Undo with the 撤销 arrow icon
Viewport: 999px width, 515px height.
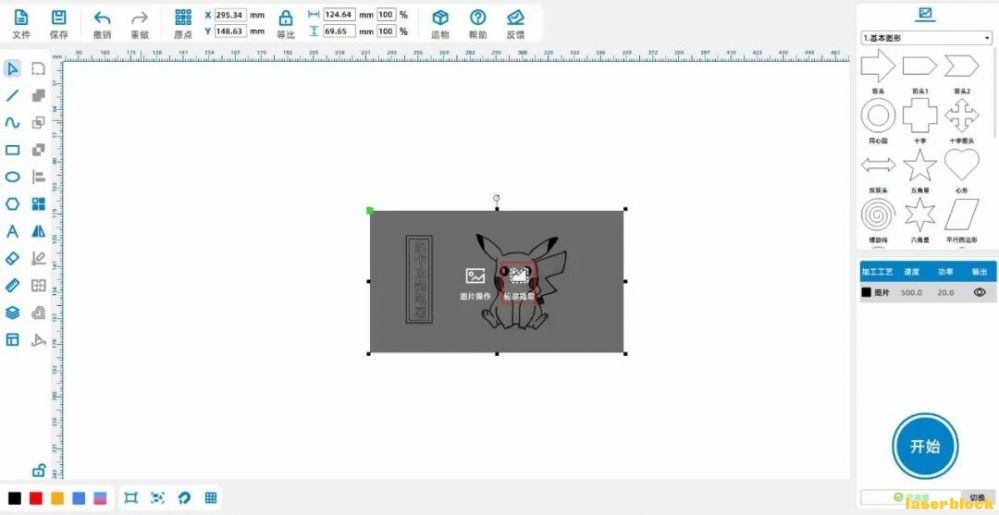pos(102,18)
